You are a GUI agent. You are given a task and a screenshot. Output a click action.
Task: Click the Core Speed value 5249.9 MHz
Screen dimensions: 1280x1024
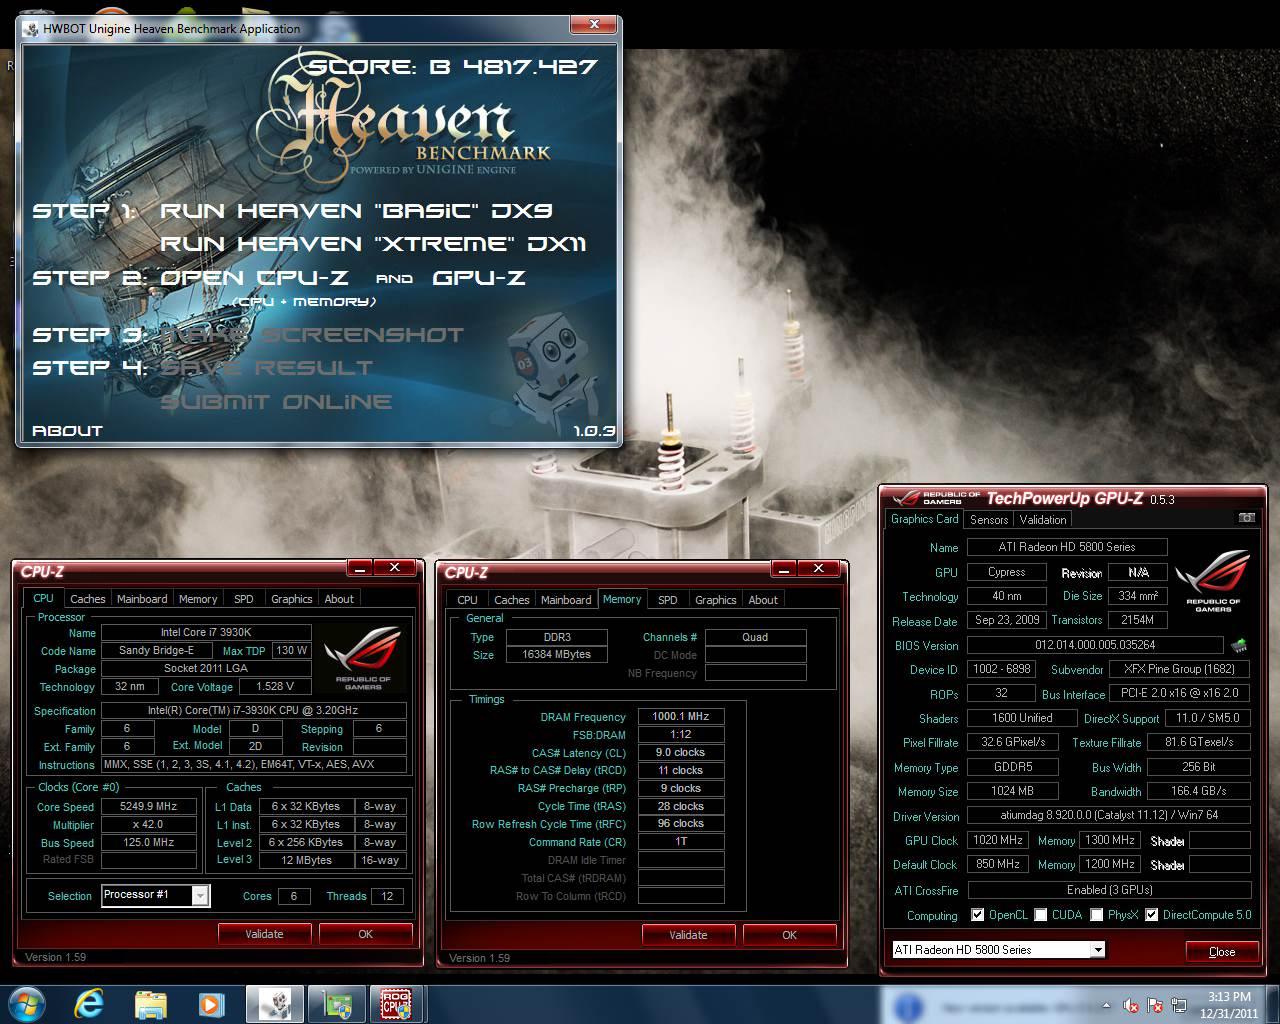pyautogui.click(x=148, y=806)
